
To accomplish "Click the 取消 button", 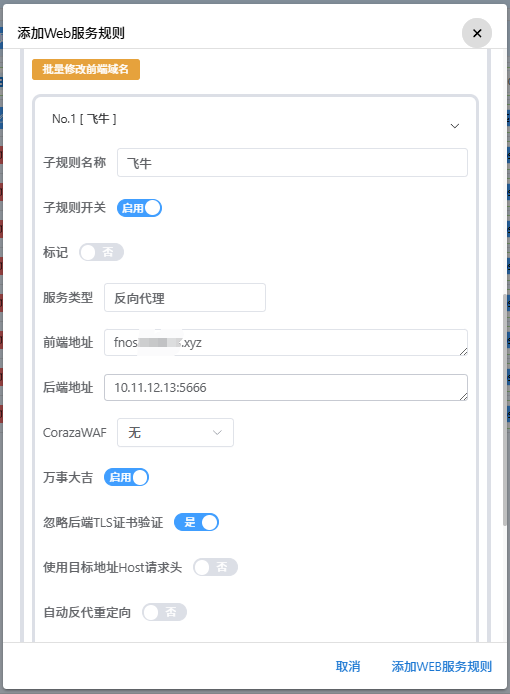I will [x=348, y=667].
